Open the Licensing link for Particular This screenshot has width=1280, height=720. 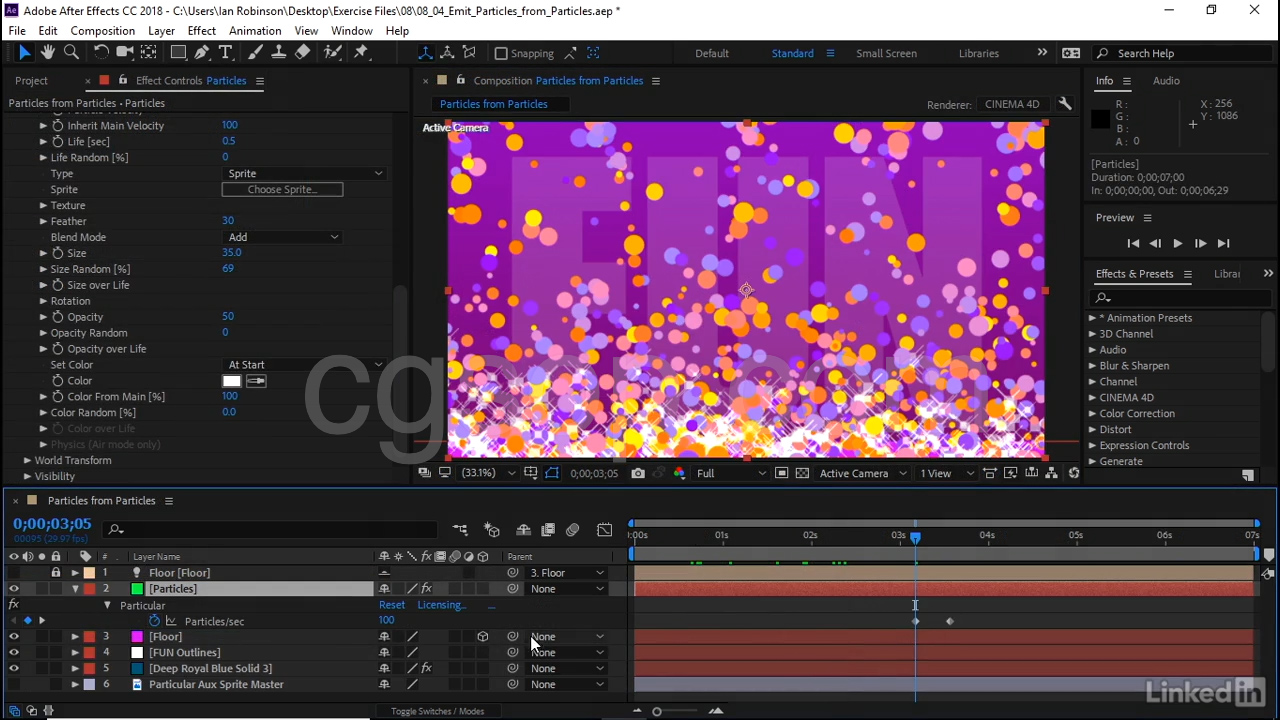(442, 605)
